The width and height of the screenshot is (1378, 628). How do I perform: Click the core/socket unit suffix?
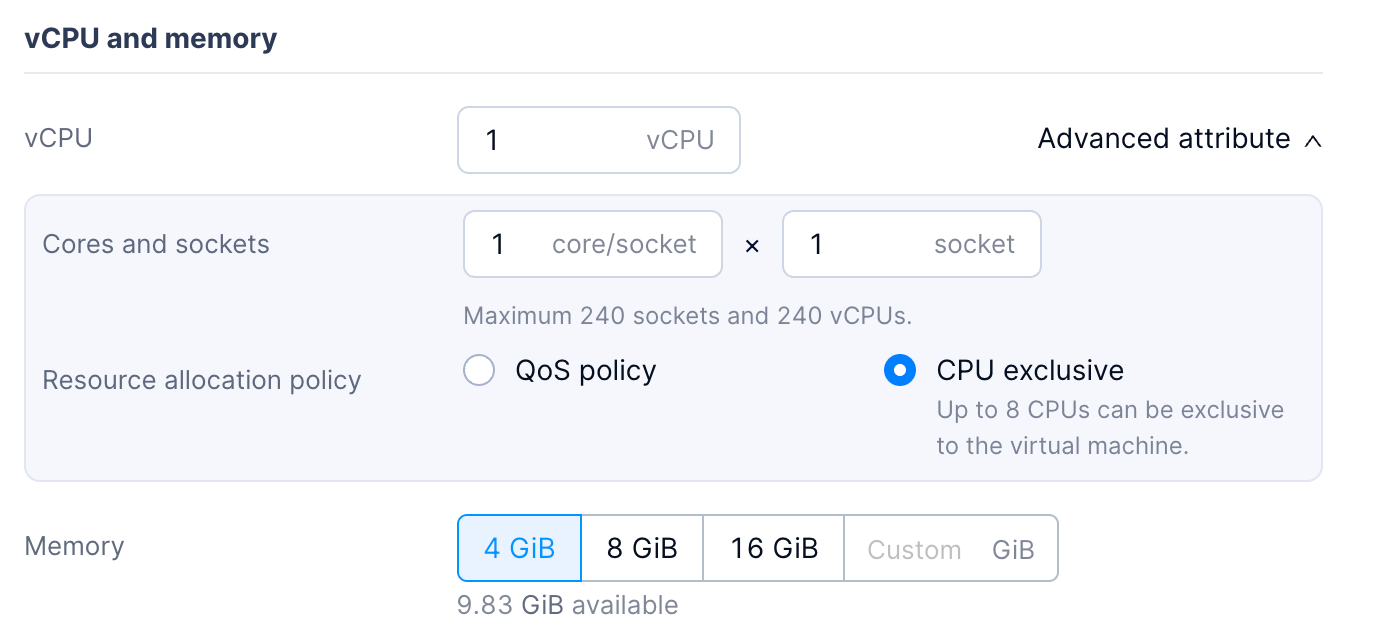tap(624, 244)
